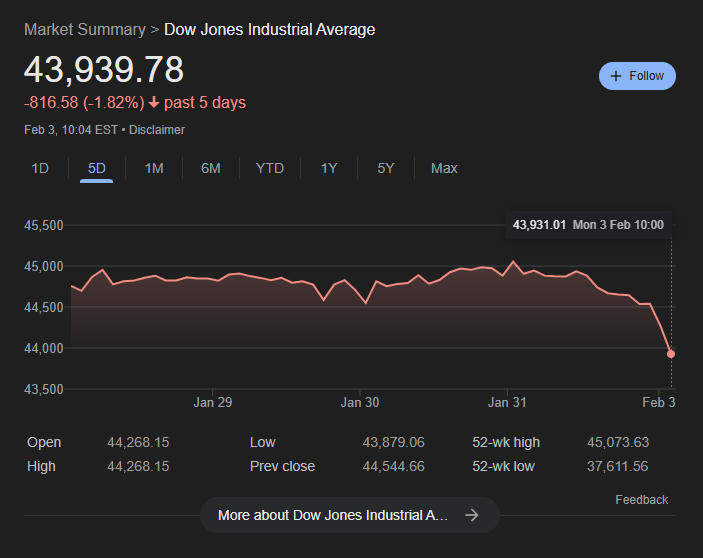Click the Feb 3, 10:04 EST timestamp
The width and height of the screenshot is (703, 558).
(71, 130)
